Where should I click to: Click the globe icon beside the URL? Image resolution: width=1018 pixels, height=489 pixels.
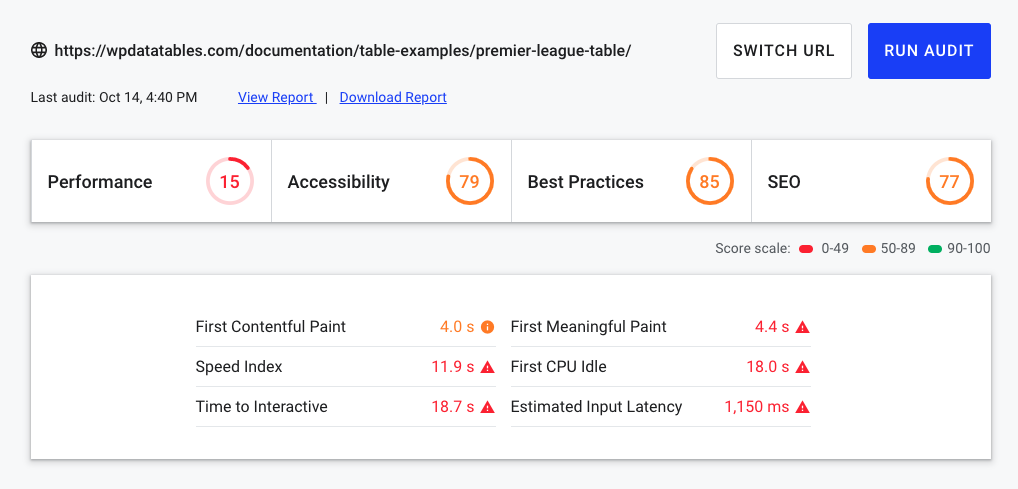39,50
